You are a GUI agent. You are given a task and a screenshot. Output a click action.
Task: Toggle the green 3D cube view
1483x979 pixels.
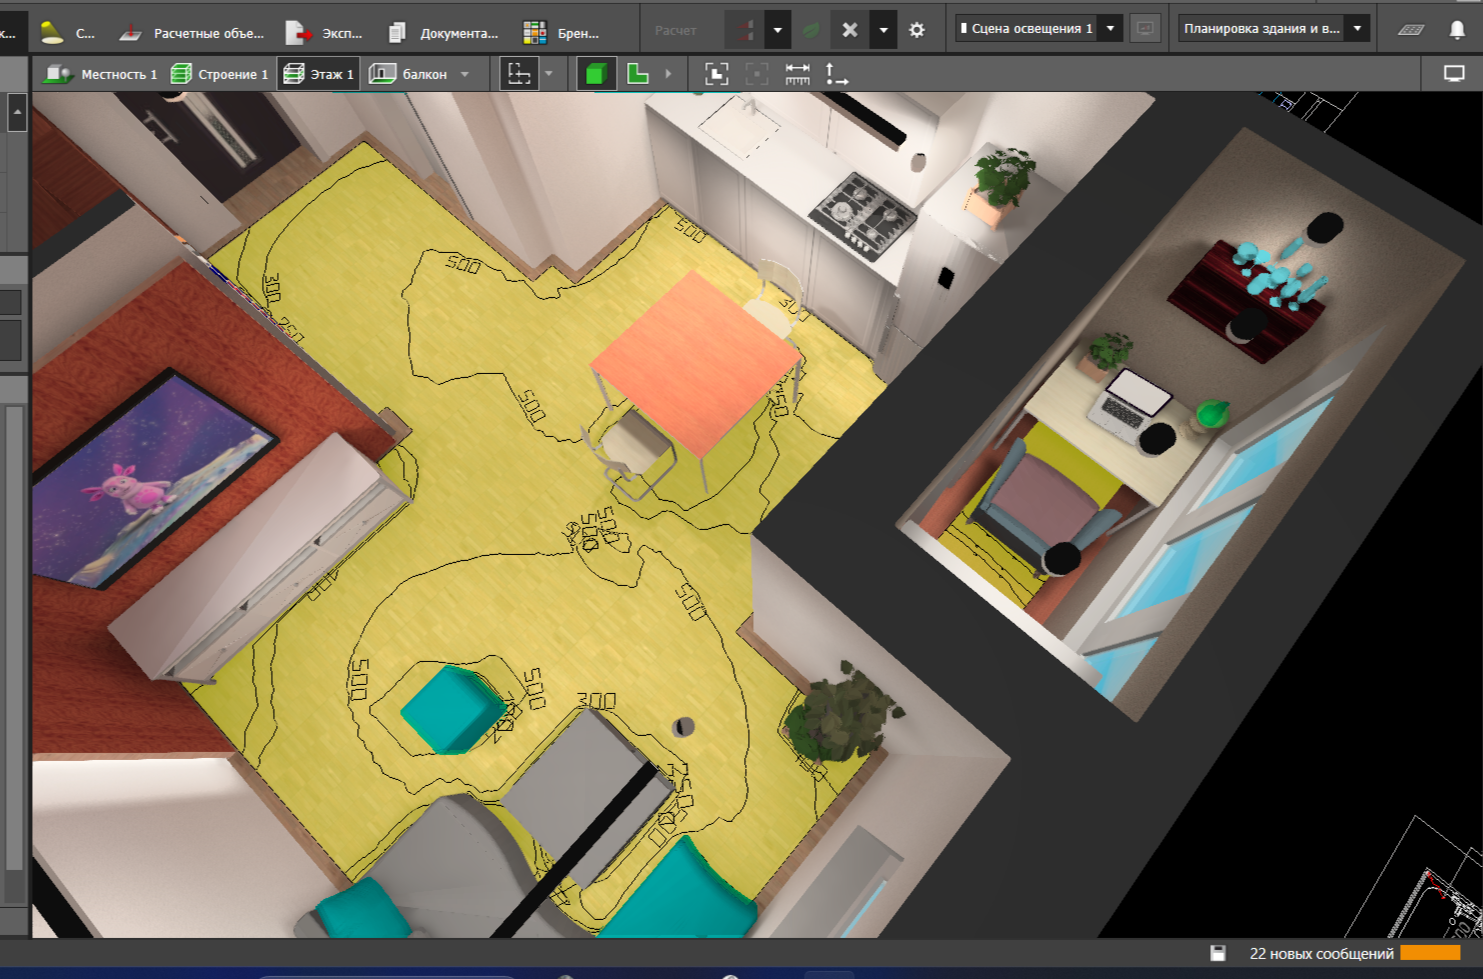(x=597, y=74)
